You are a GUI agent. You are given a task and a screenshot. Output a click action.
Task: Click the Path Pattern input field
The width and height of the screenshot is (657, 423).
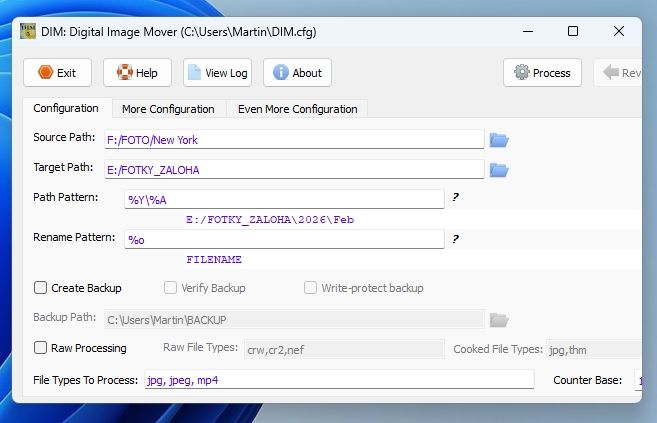pos(284,200)
